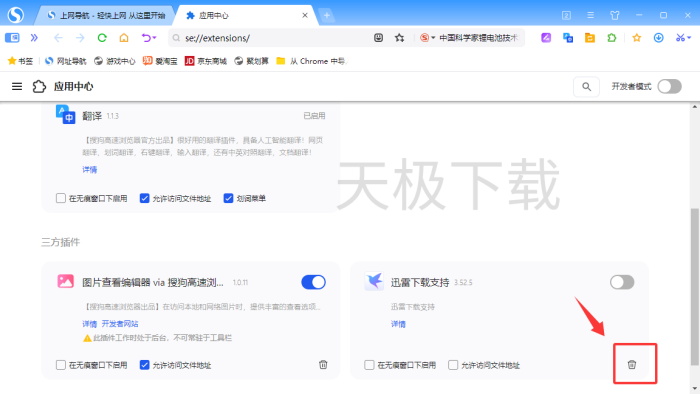Uncheck 允许访问文件地址 for 图片查看编辑器

click(x=145, y=365)
